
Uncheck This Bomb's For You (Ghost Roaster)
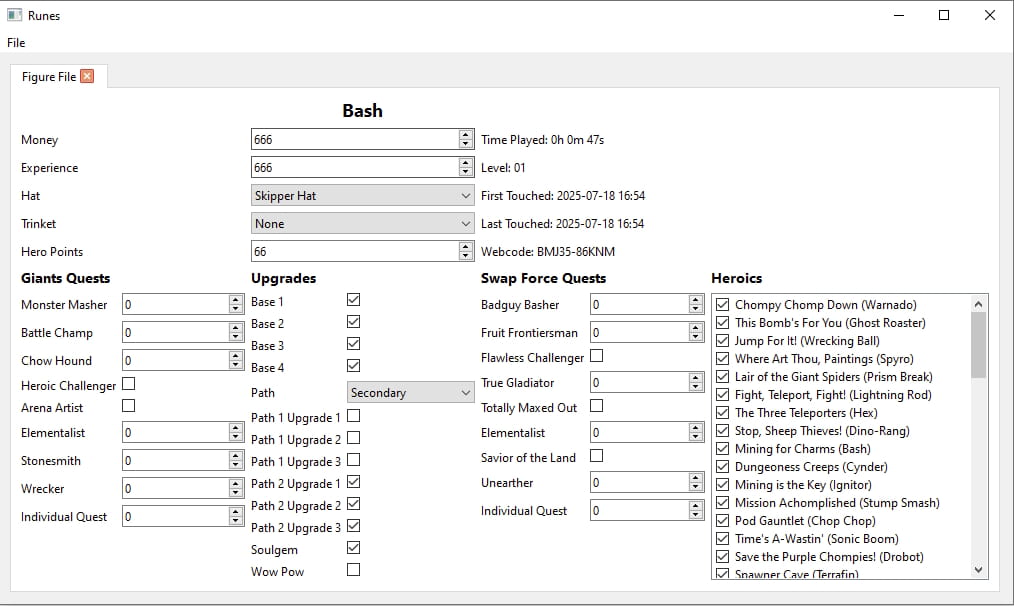coord(723,323)
